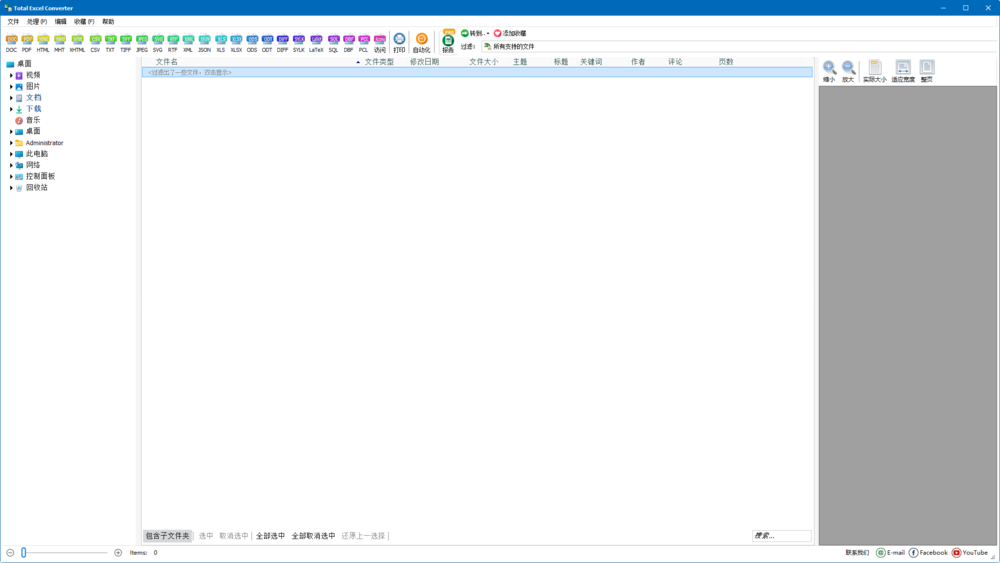Image resolution: width=1000 pixels, height=563 pixels.
Task: Set preview to 实际大小
Action: pos(875,71)
